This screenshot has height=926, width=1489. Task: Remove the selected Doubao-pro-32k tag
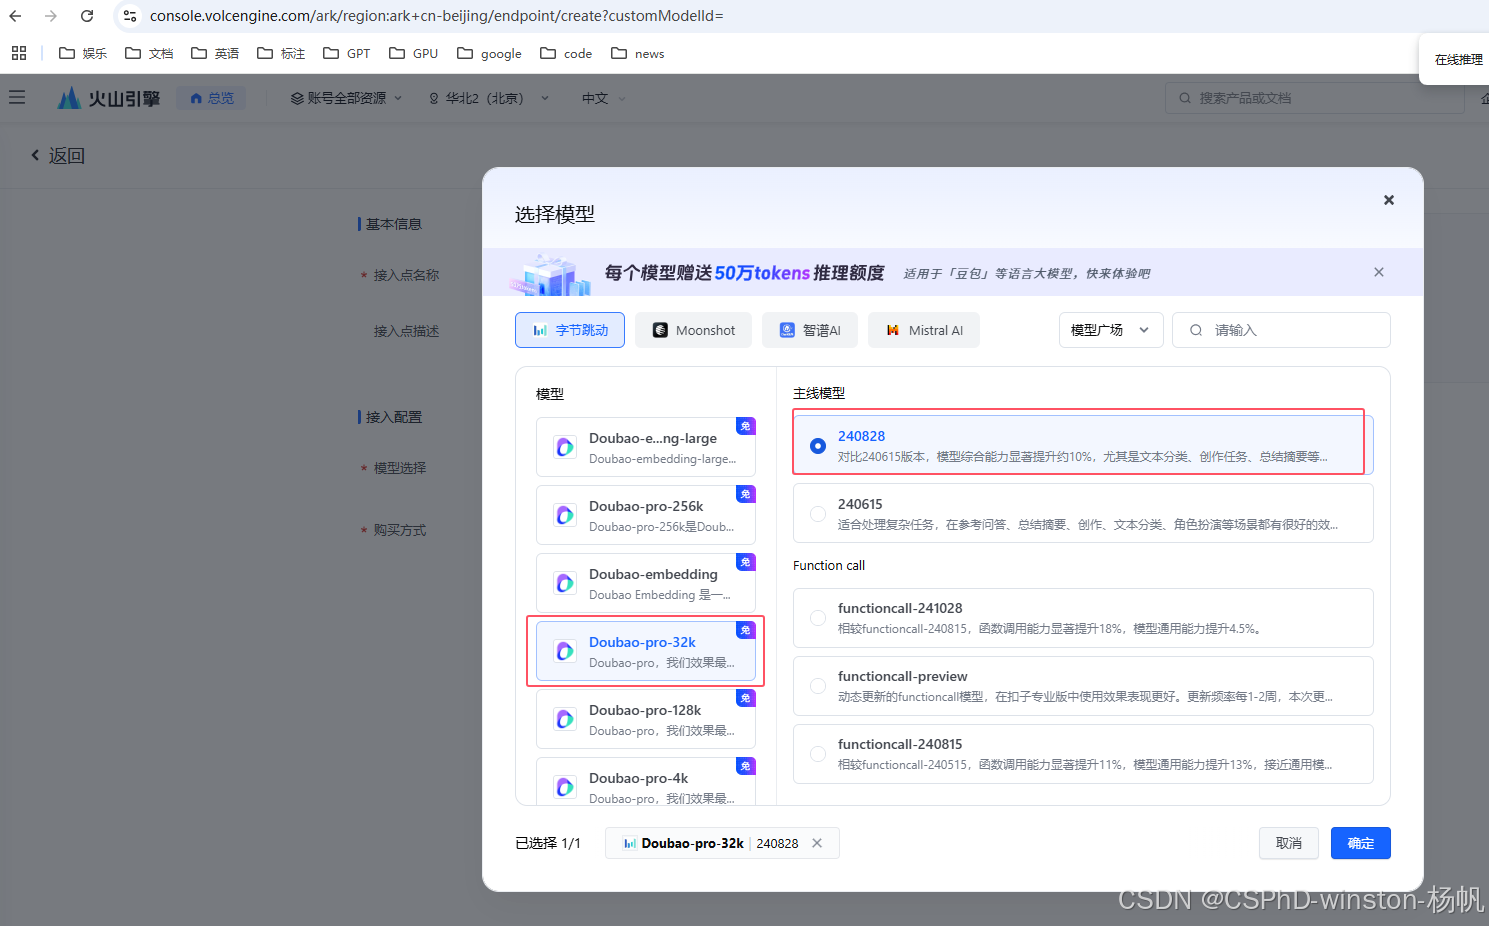coord(817,843)
